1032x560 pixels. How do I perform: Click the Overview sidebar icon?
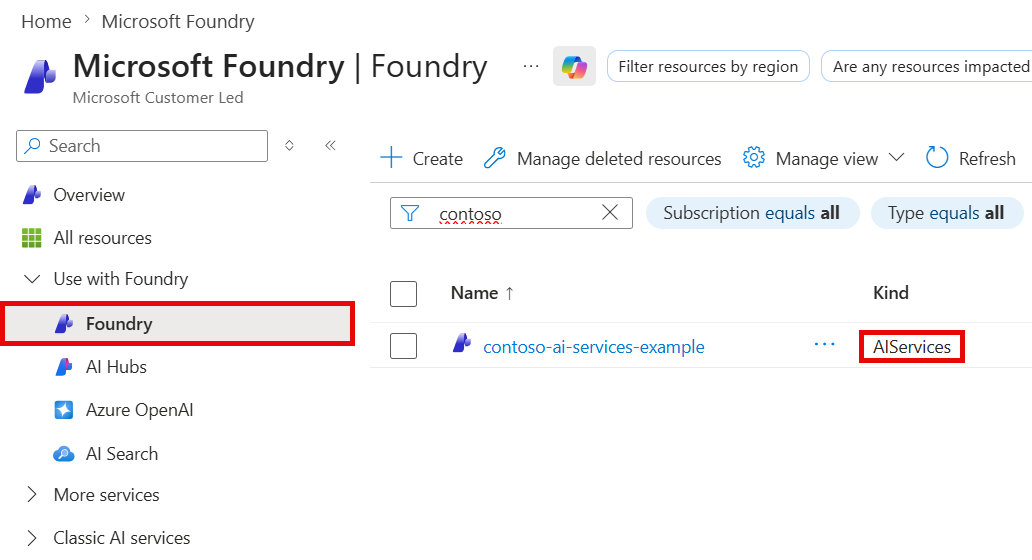(32, 195)
